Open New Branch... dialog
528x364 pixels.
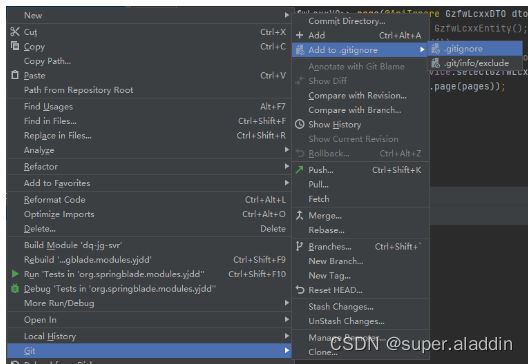336,261
